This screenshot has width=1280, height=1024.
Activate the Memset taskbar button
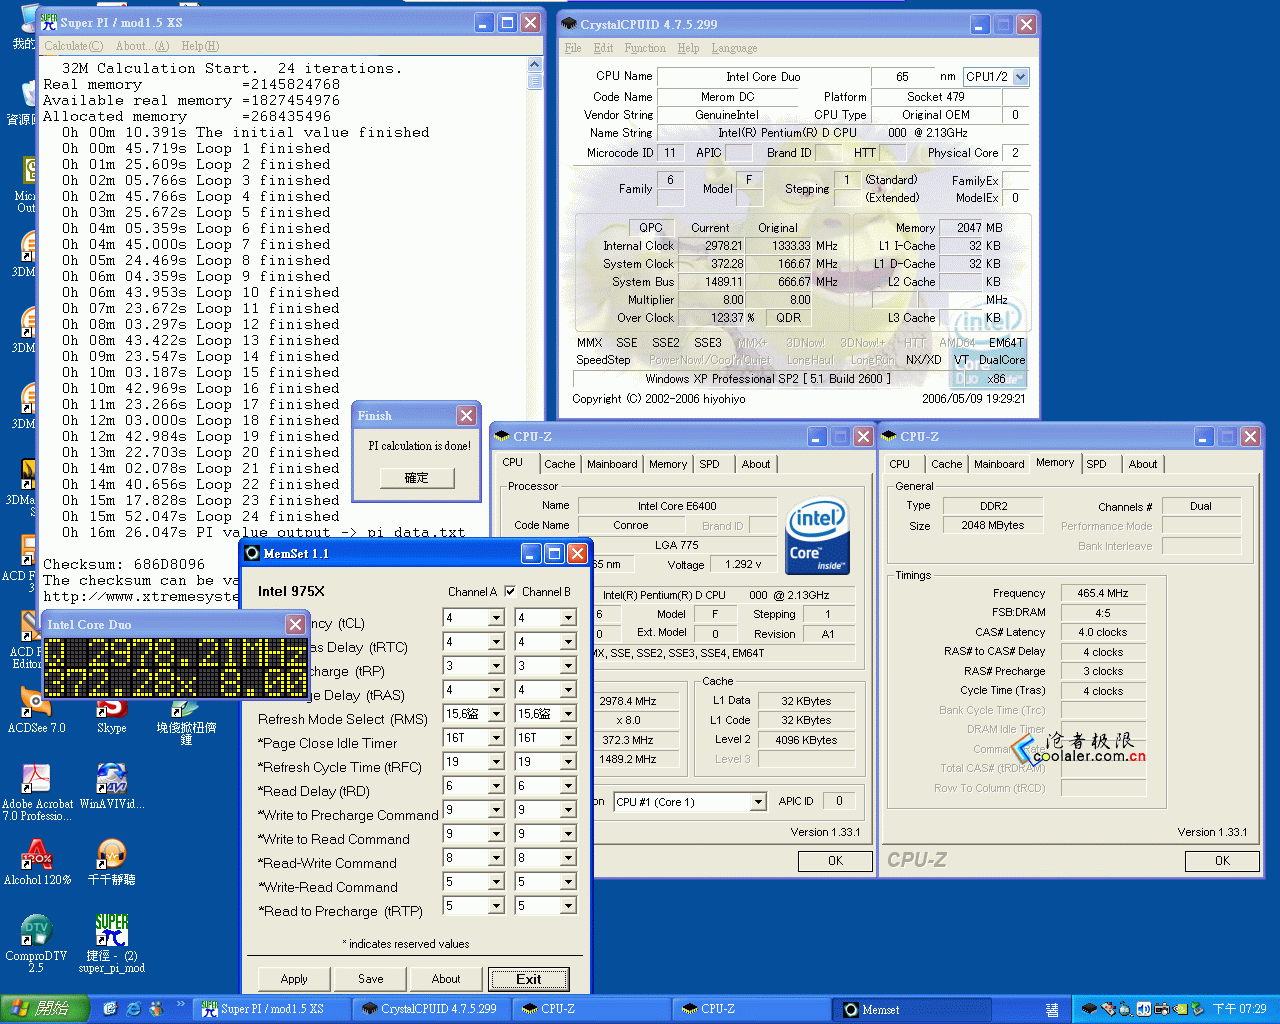913,1009
